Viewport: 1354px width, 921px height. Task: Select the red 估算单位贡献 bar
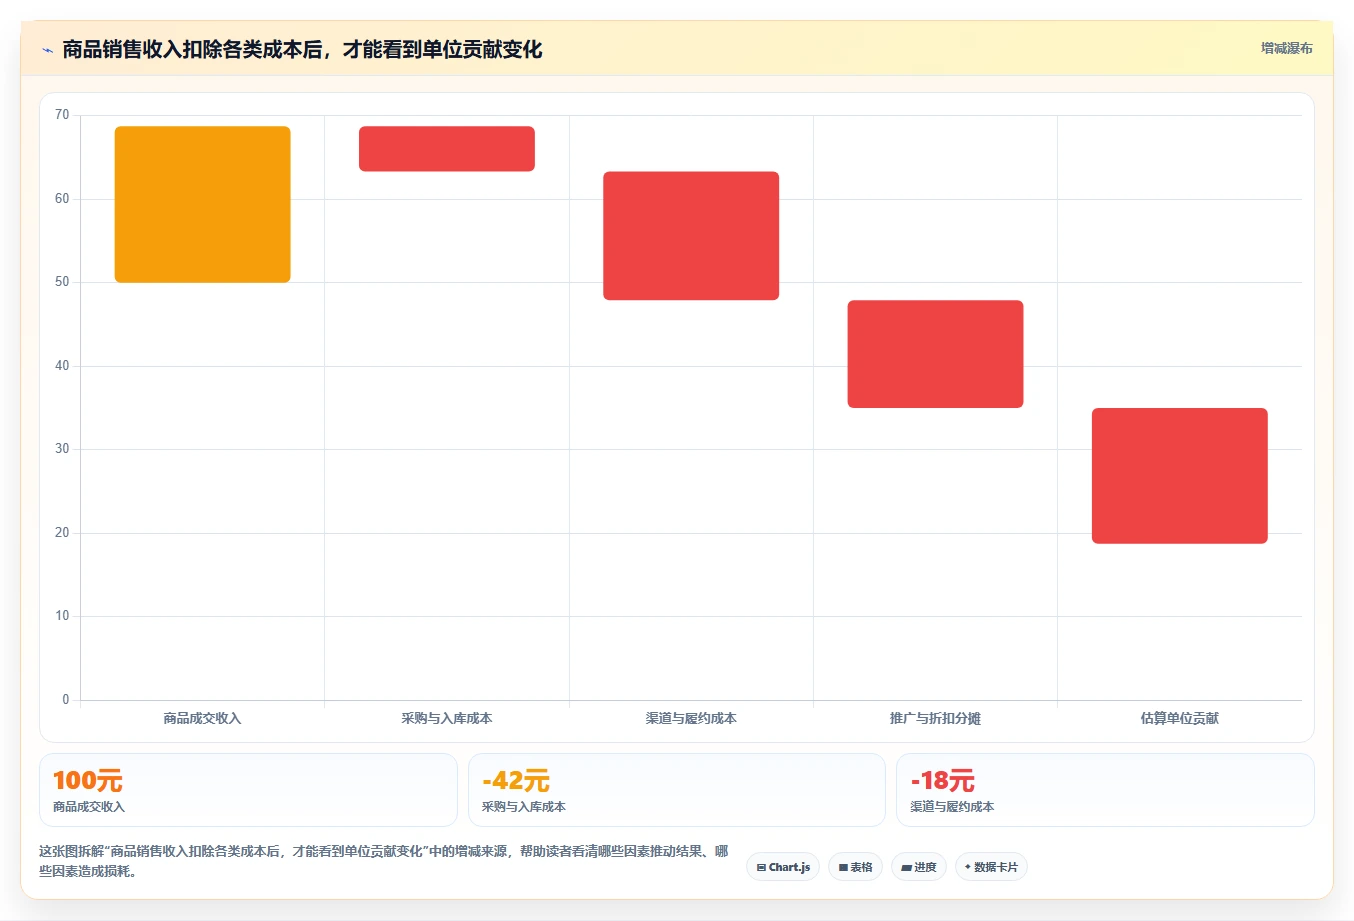(1180, 476)
